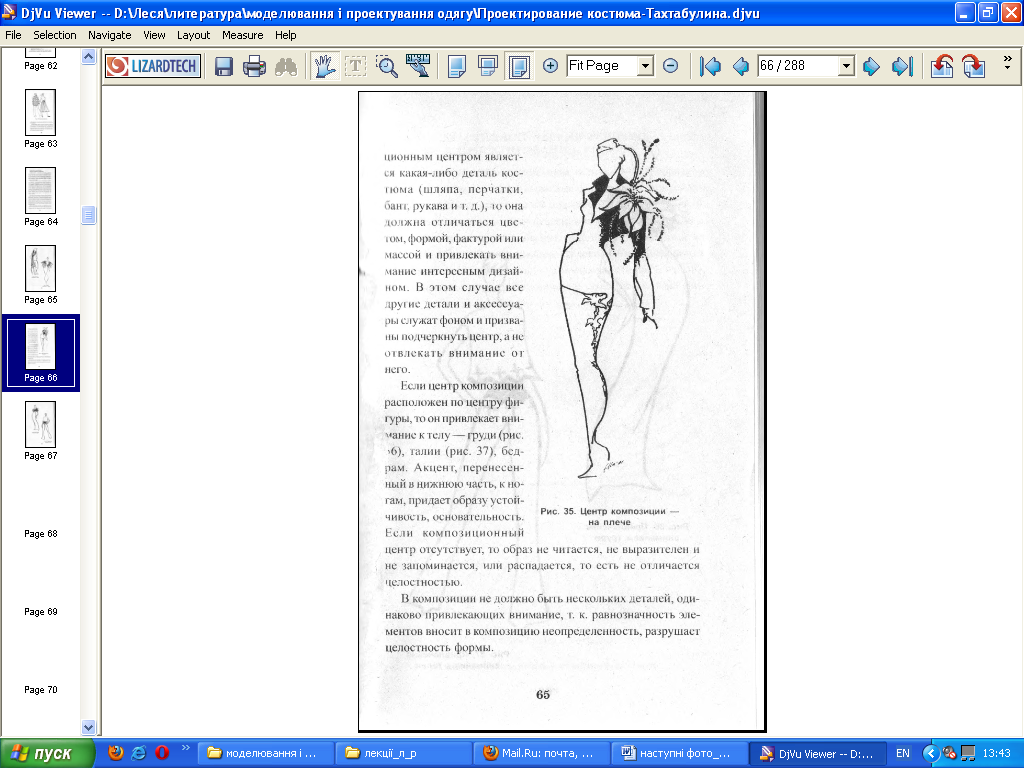Open the Measure menu

242,35
